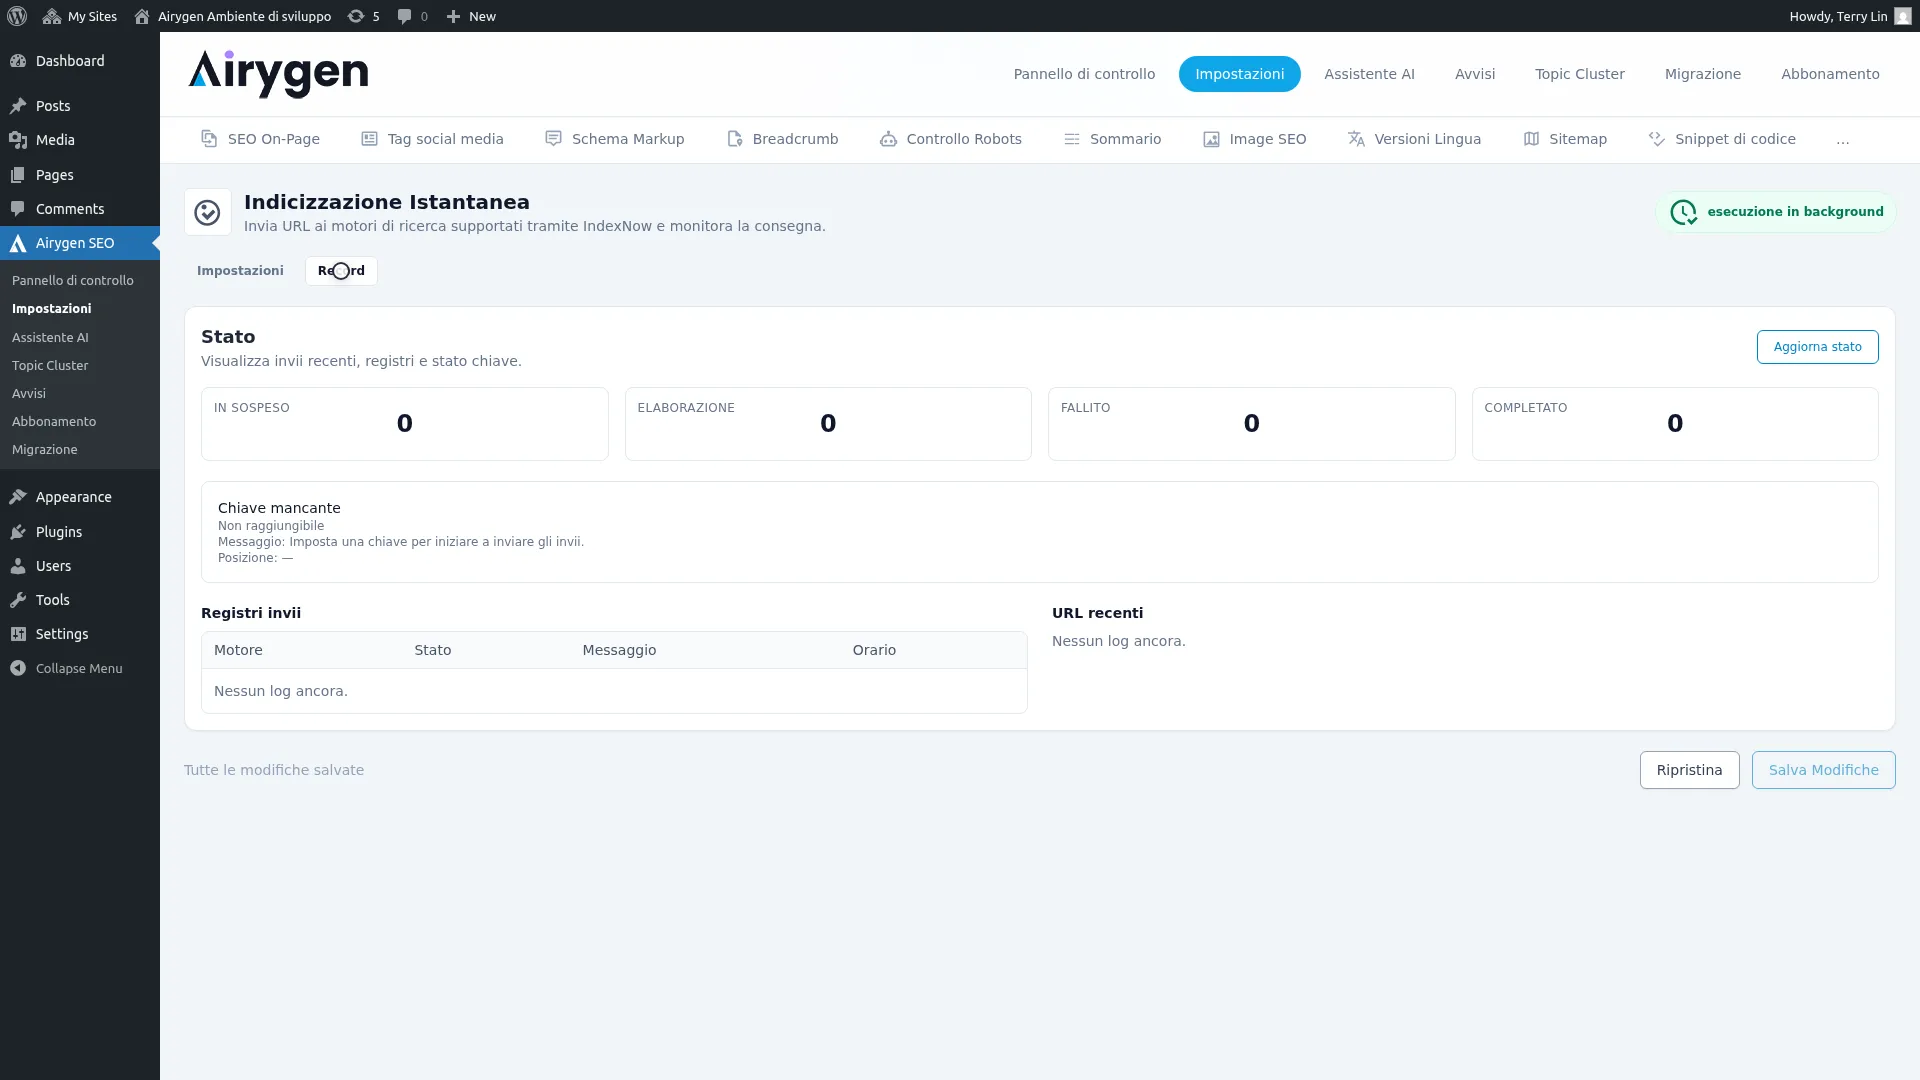This screenshot has height=1080, width=1920.
Task: Open Abbonamento in sidebar submenu
Action: (54, 422)
